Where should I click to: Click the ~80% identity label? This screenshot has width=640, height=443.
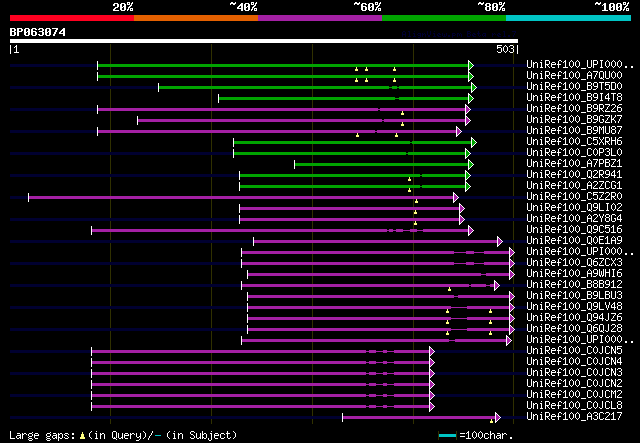pos(491,7)
